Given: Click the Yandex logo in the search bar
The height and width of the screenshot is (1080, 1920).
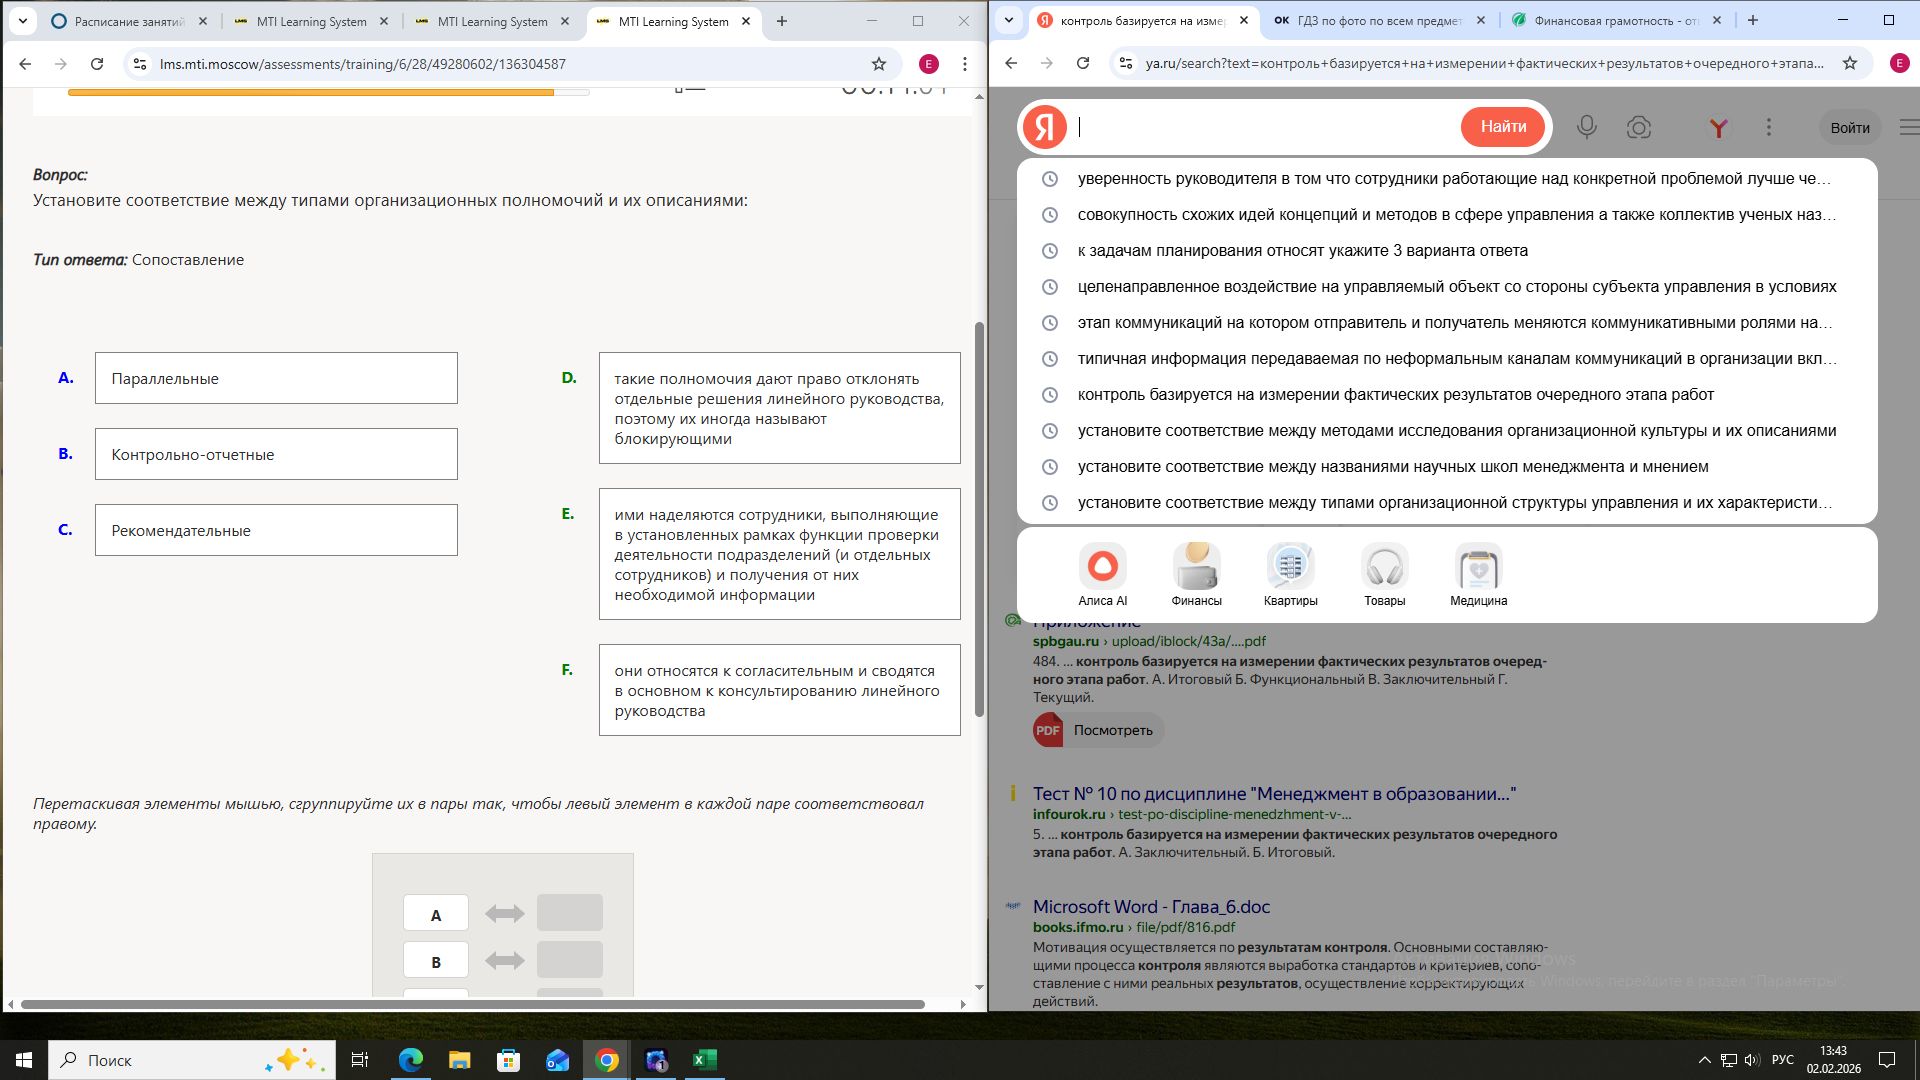Looking at the screenshot, I should pos(1045,127).
